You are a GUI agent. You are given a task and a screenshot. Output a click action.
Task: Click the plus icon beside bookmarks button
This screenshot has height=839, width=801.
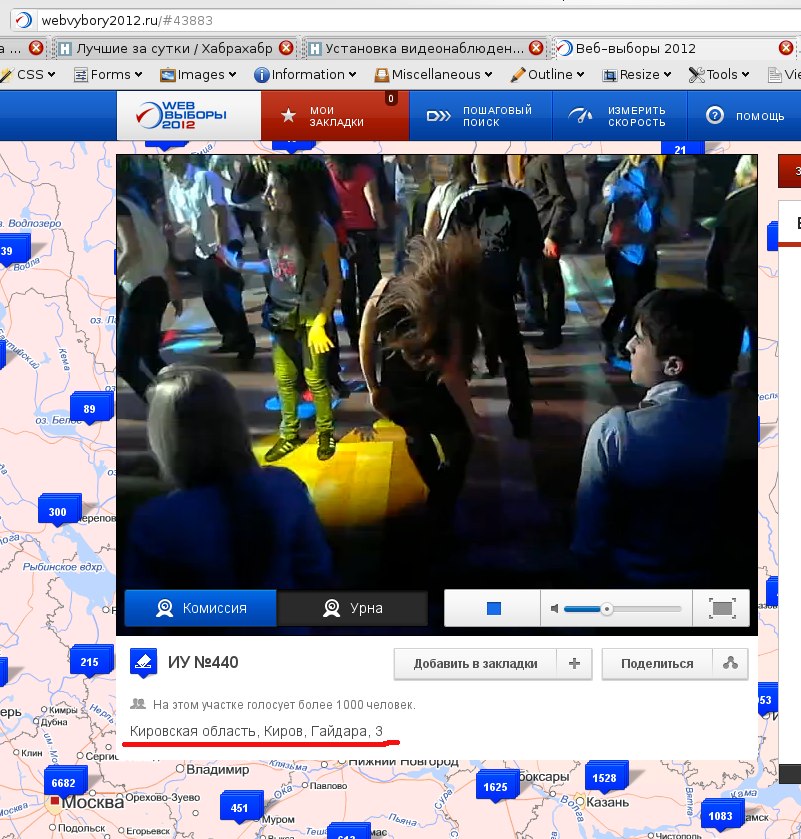574,663
